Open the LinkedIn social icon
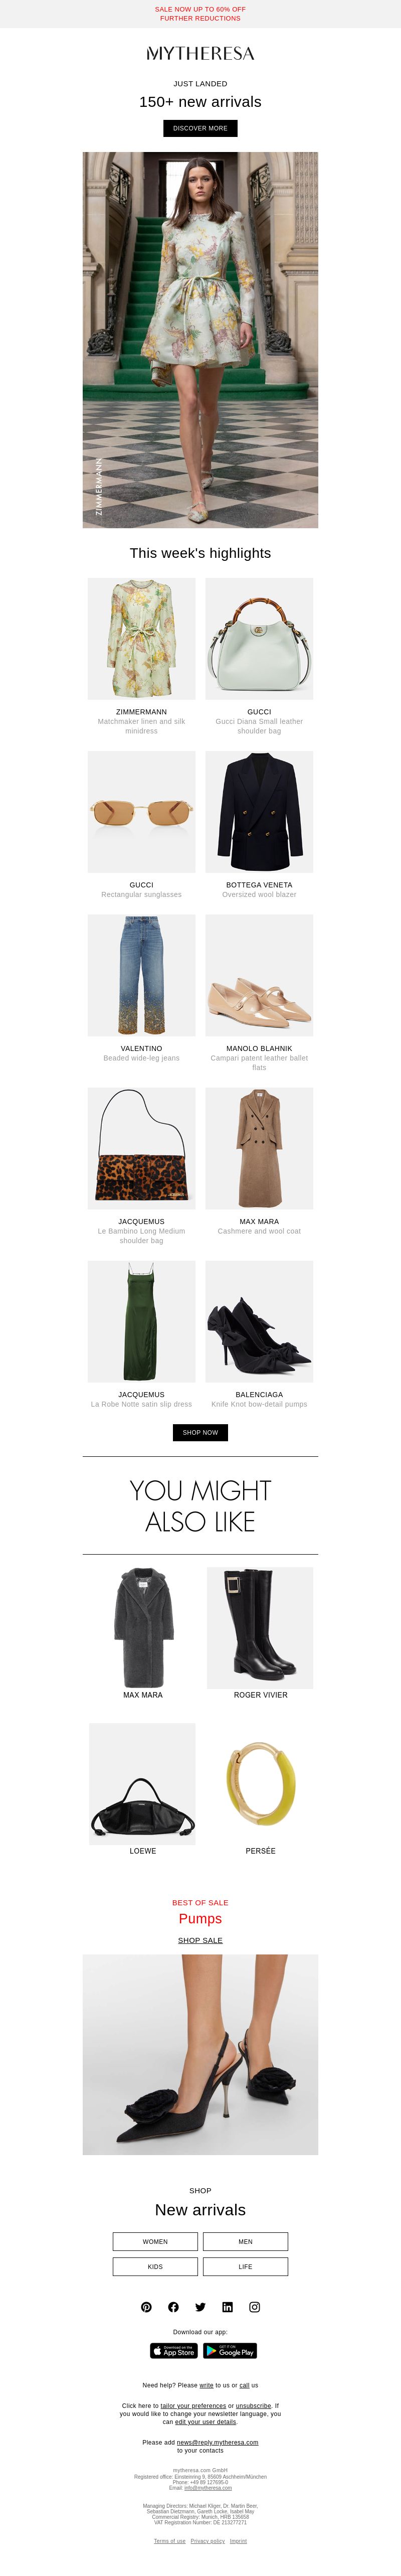401x2576 pixels. (x=227, y=2307)
